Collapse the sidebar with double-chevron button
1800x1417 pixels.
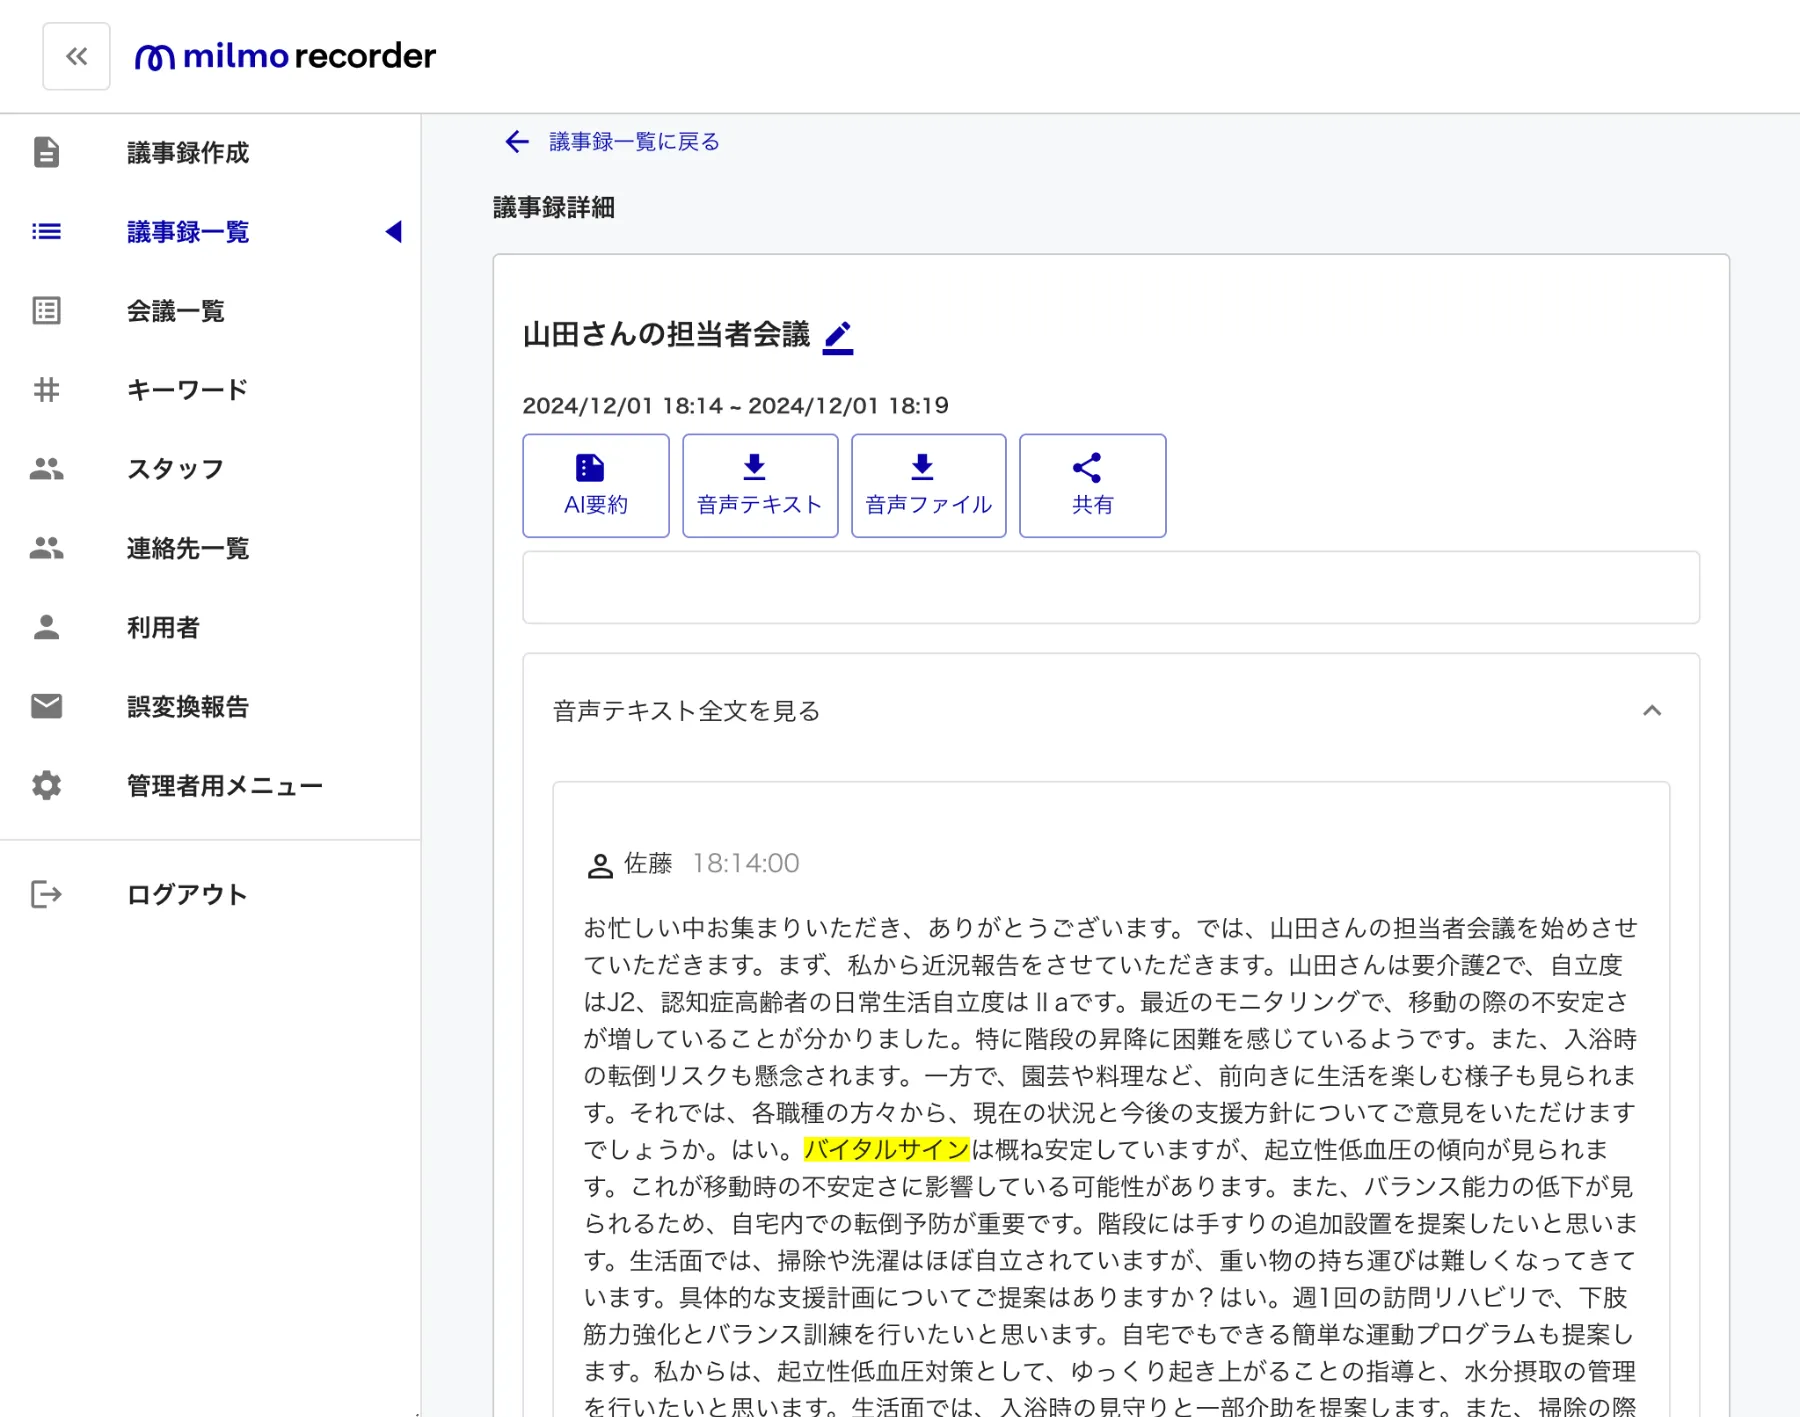pyautogui.click(x=76, y=56)
